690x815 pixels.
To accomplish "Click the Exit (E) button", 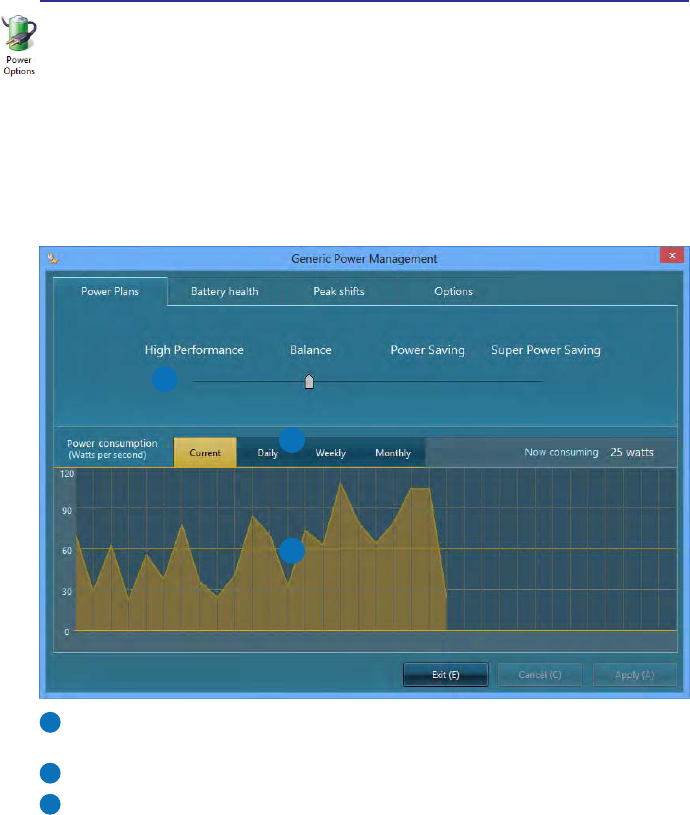I will (x=446, y=675).
